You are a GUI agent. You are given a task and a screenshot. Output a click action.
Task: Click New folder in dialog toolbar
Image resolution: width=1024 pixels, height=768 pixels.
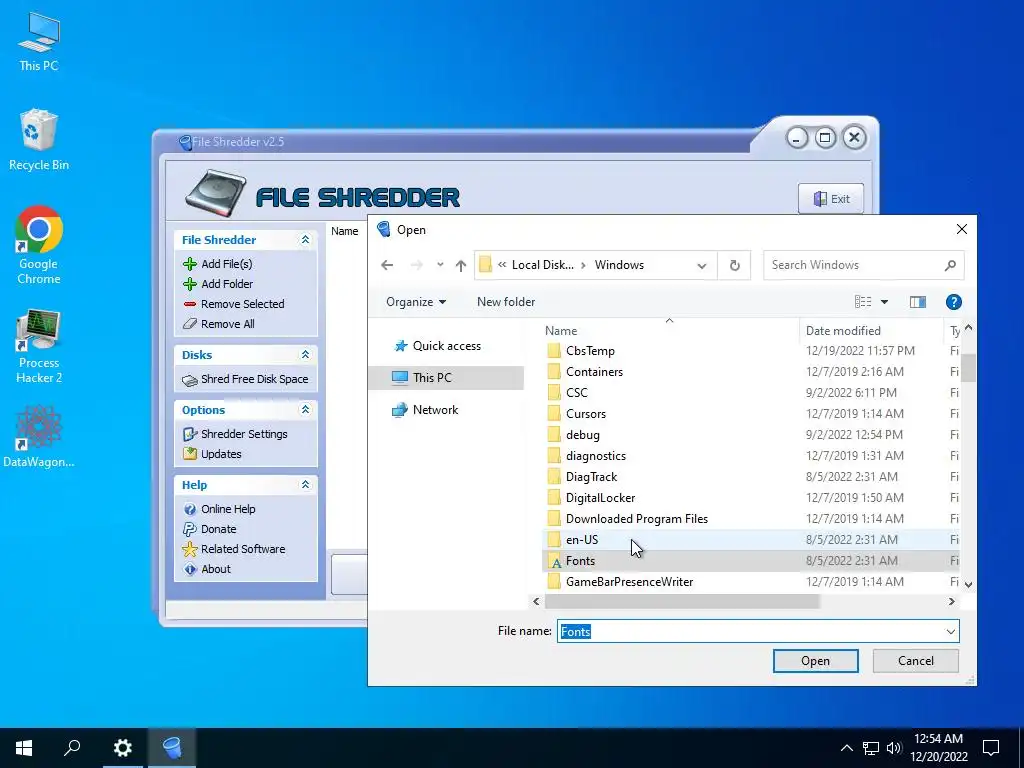coord(506,302)
